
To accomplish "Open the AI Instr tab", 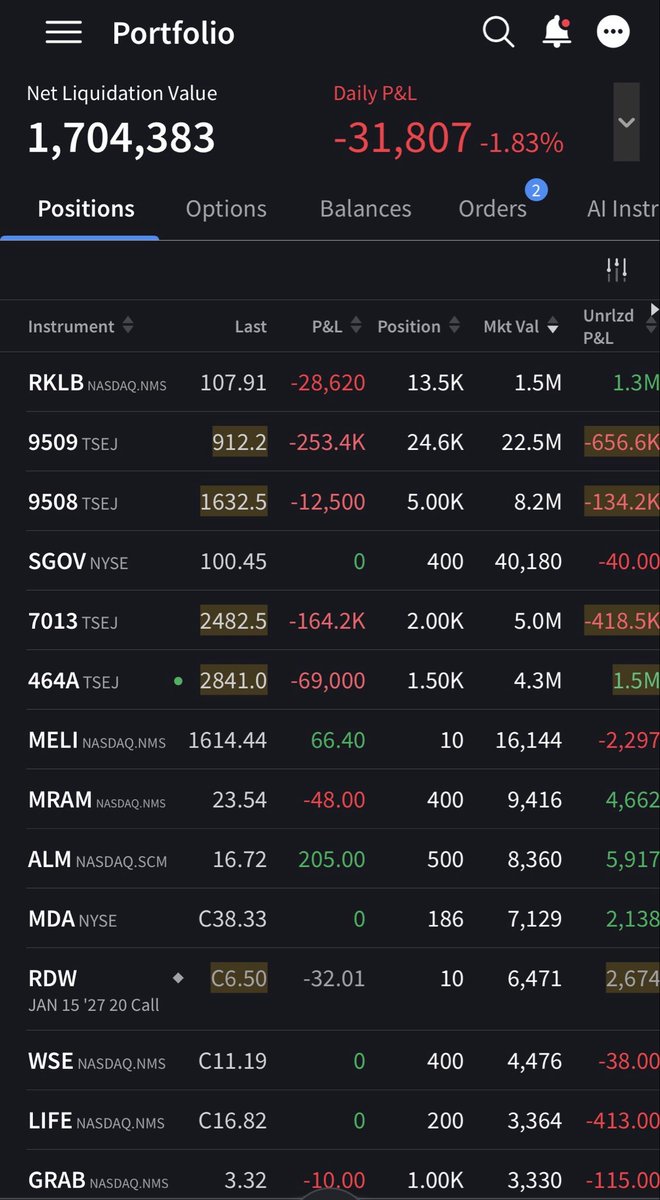I will point(623,209).
